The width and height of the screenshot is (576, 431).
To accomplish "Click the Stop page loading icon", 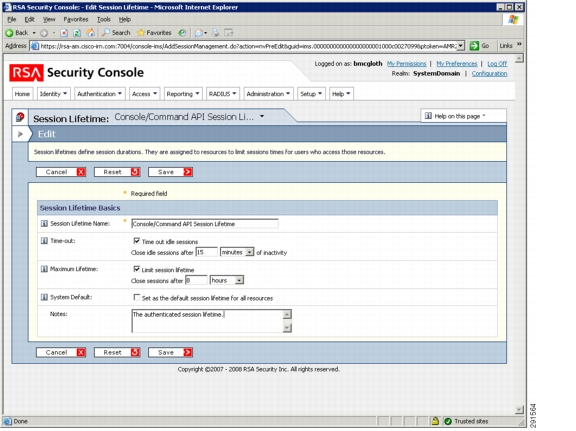I will (x=64, y=33).
